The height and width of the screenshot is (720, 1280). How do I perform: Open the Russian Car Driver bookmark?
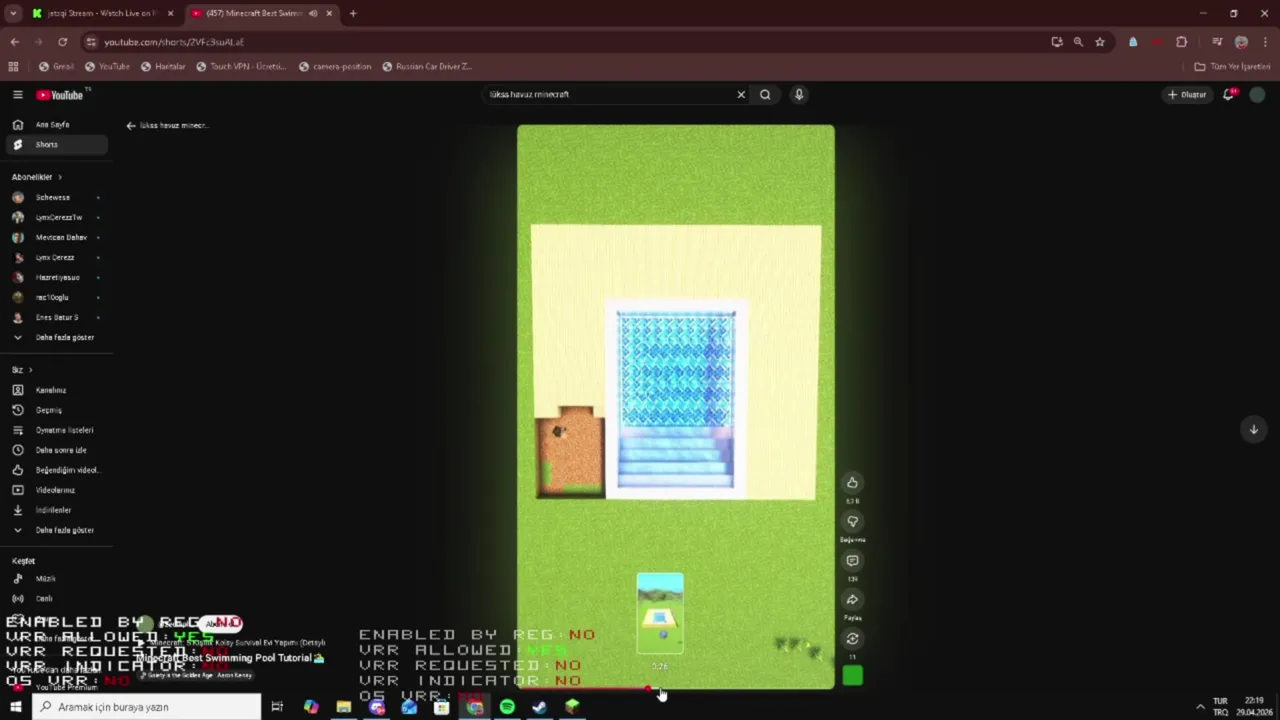point(427,67)
